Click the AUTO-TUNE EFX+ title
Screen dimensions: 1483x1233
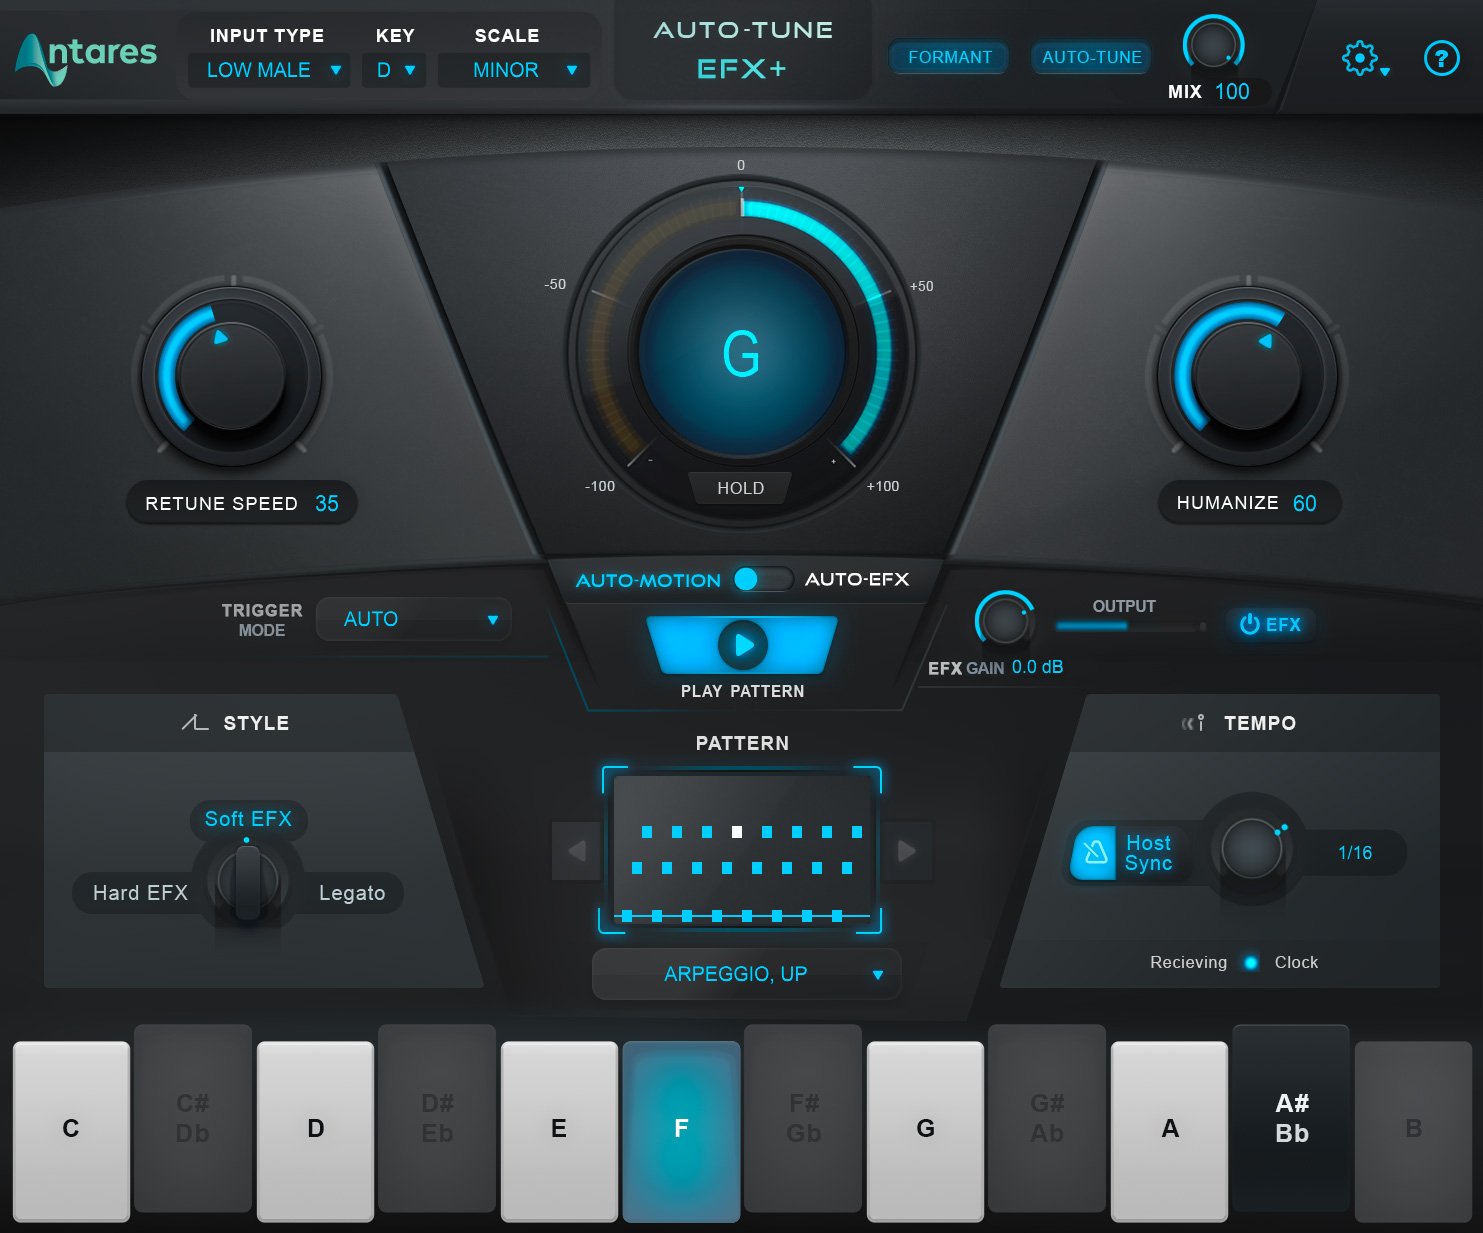pos(742,49)
